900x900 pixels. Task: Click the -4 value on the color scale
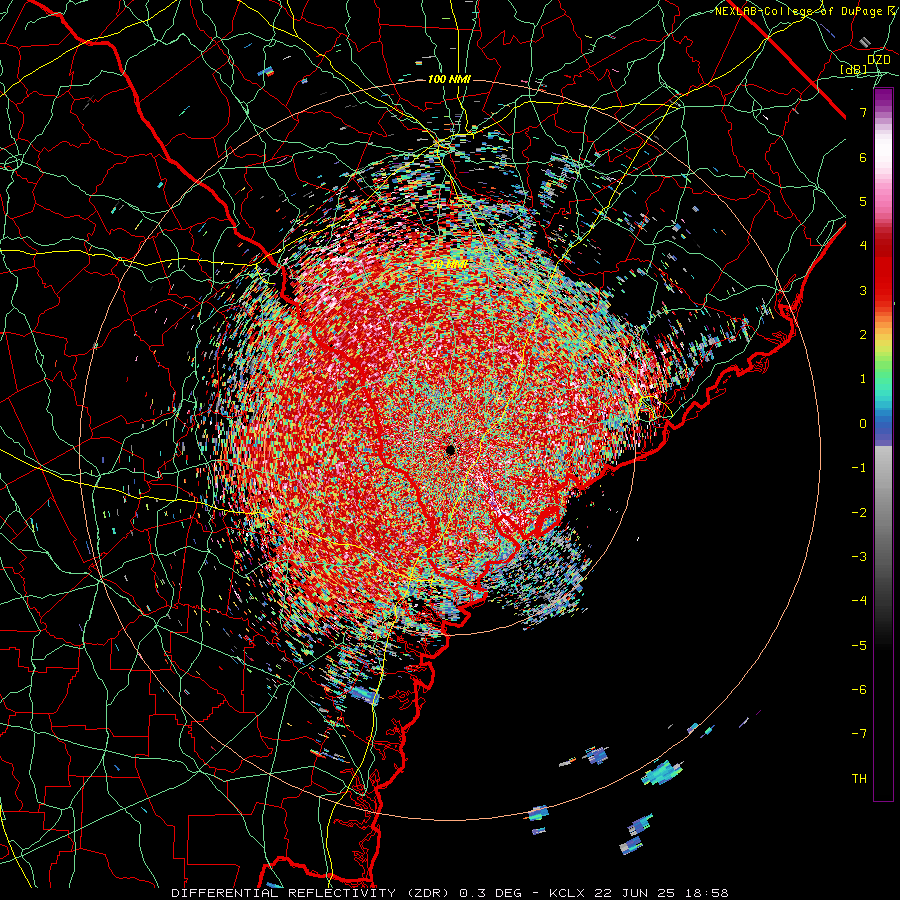point(859,601)
